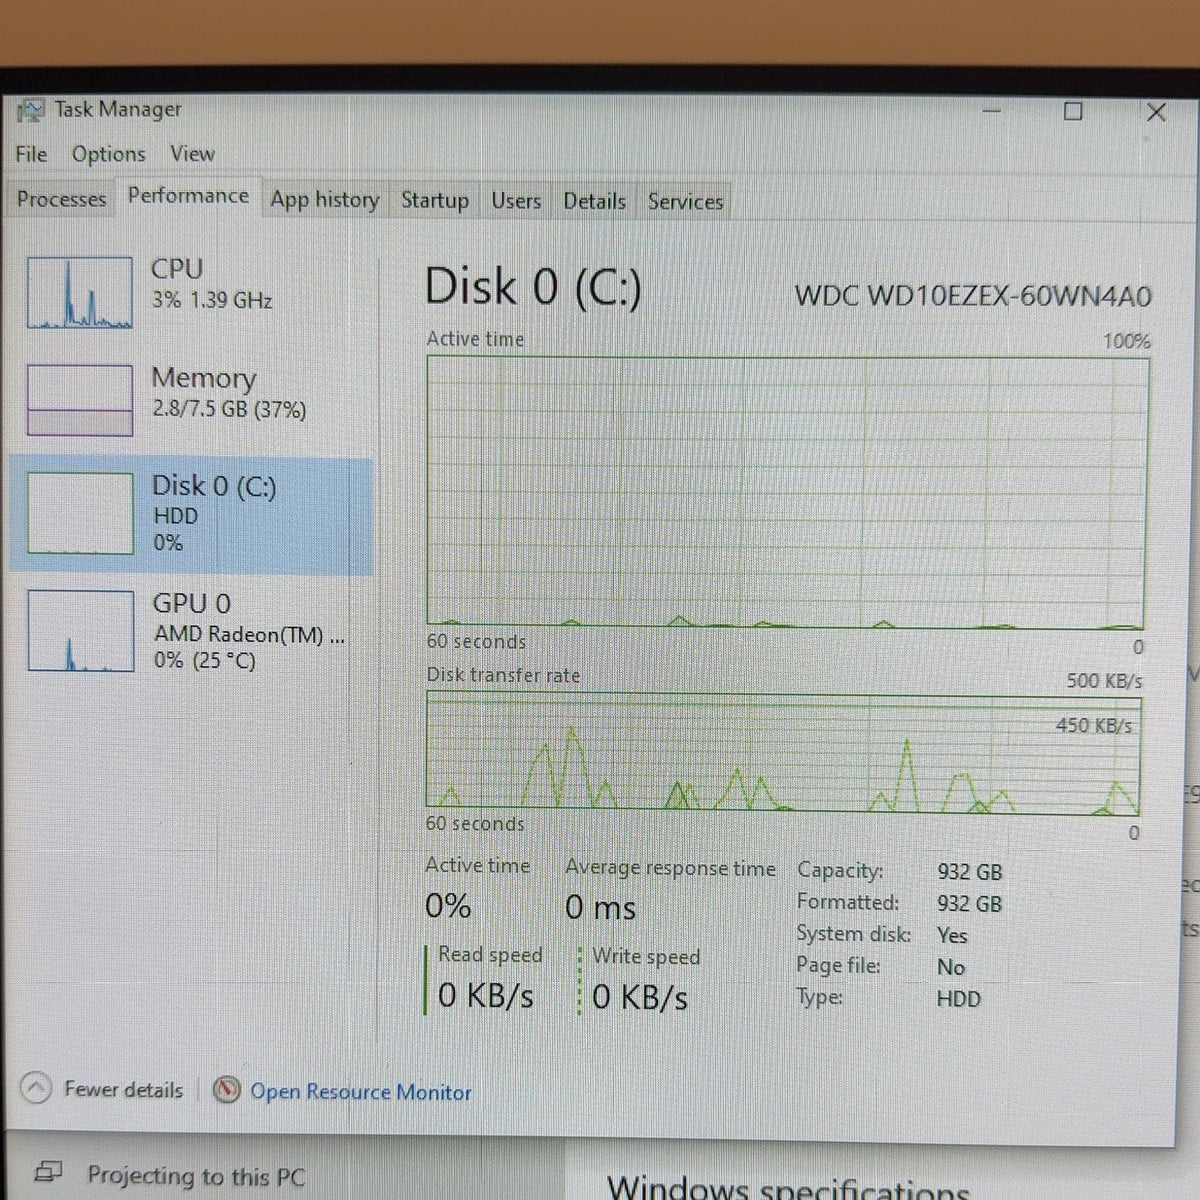
Task: Switch to the App history tab
Action: pyautogui.click(x=325, y=200)
